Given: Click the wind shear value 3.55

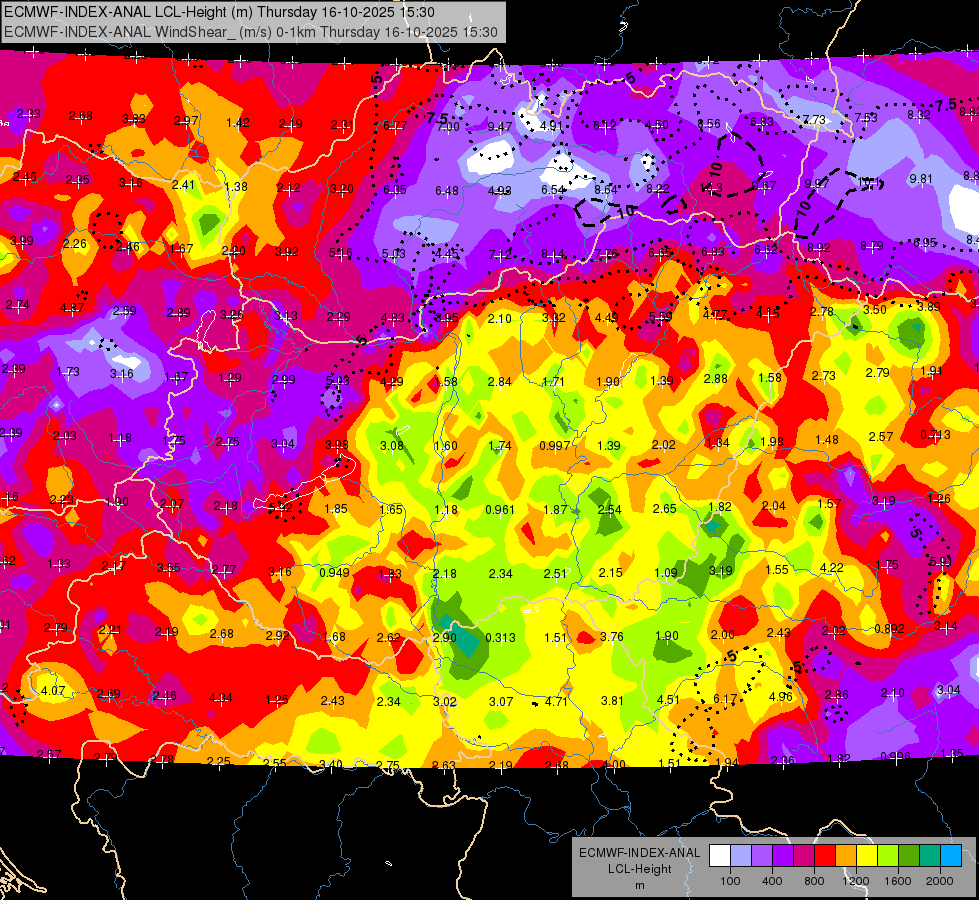Looking at the screenshot, I should 169,568.
